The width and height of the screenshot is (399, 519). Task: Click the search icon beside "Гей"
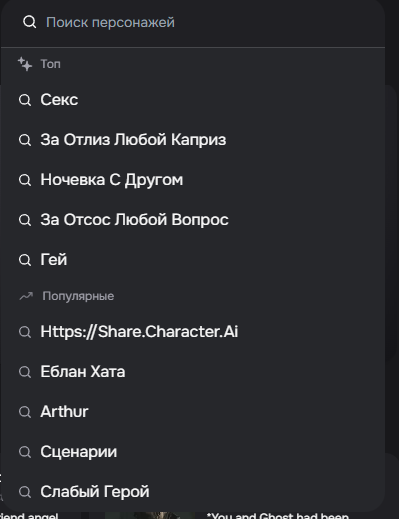[25, 260]
